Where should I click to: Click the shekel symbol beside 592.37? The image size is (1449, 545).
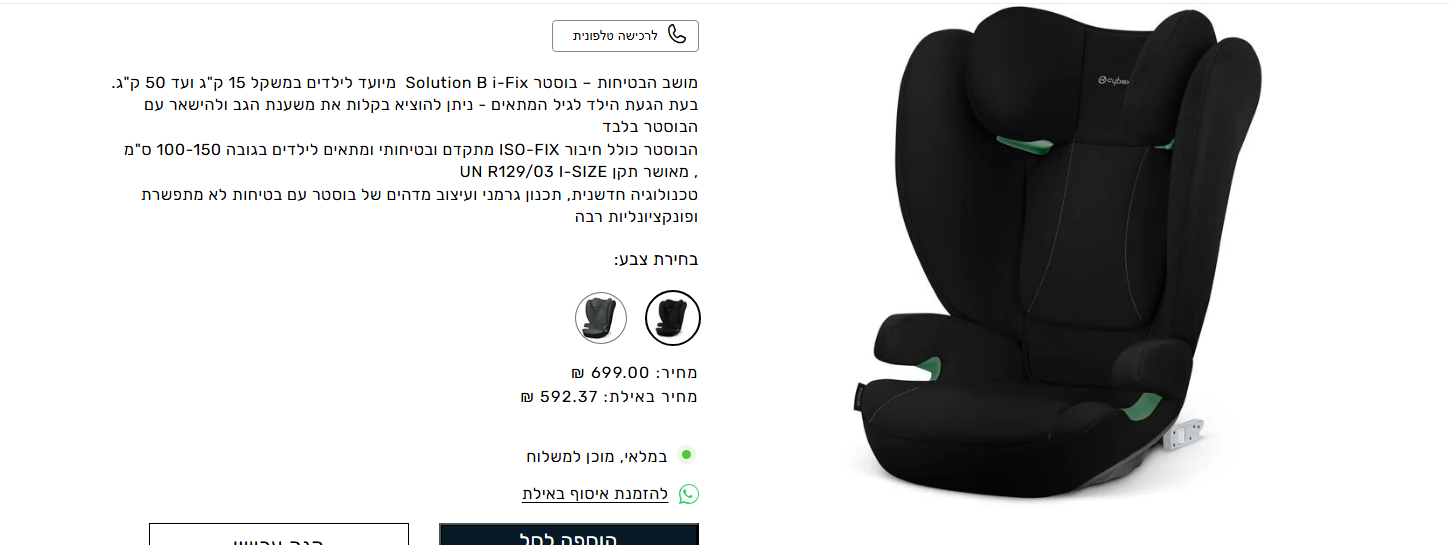coord(527,397)
